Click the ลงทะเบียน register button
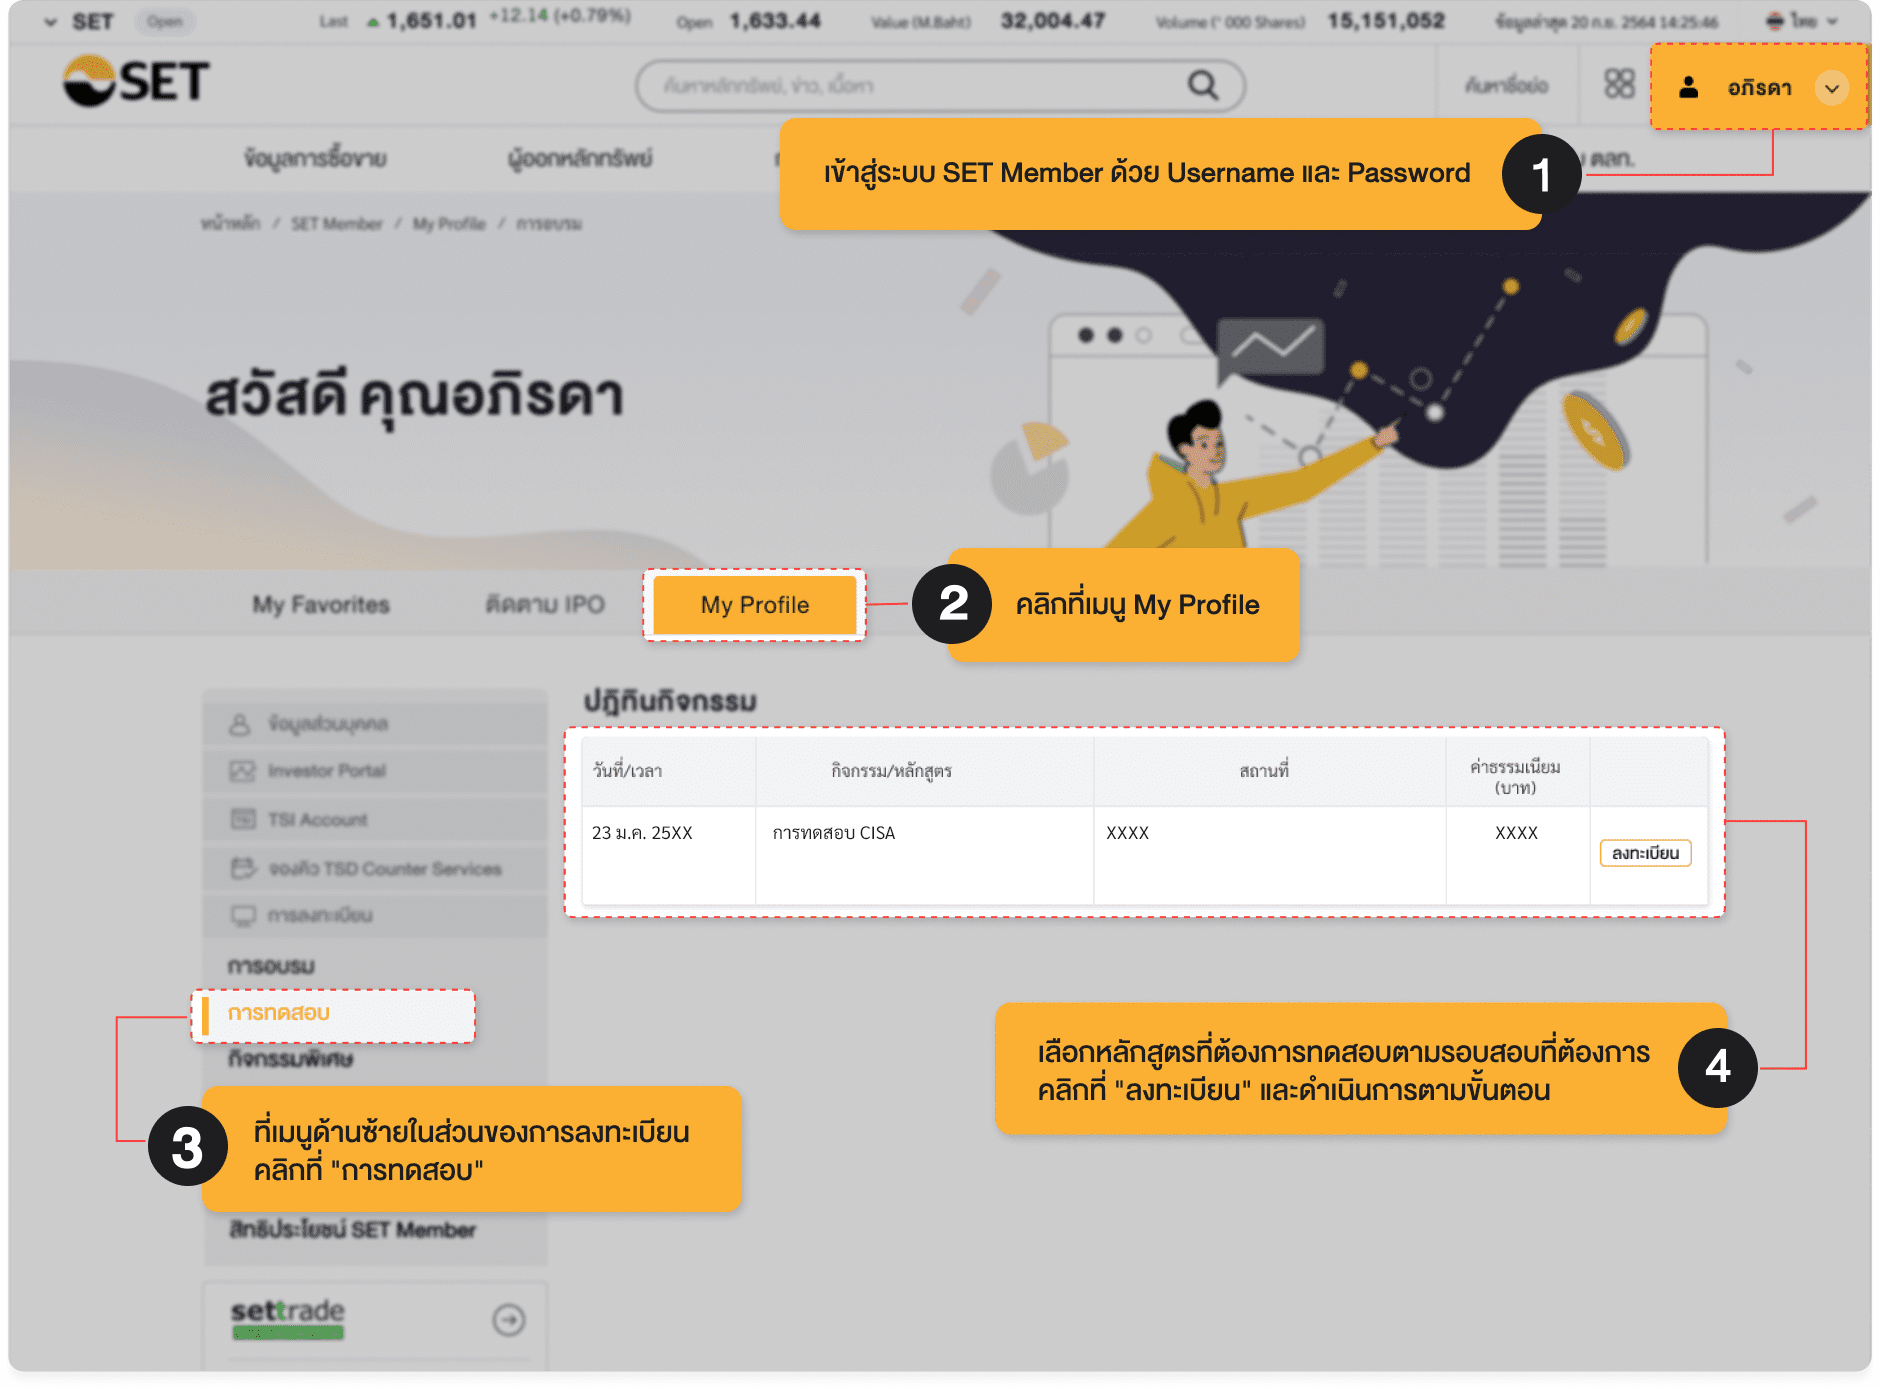 tap(1645, 853)
